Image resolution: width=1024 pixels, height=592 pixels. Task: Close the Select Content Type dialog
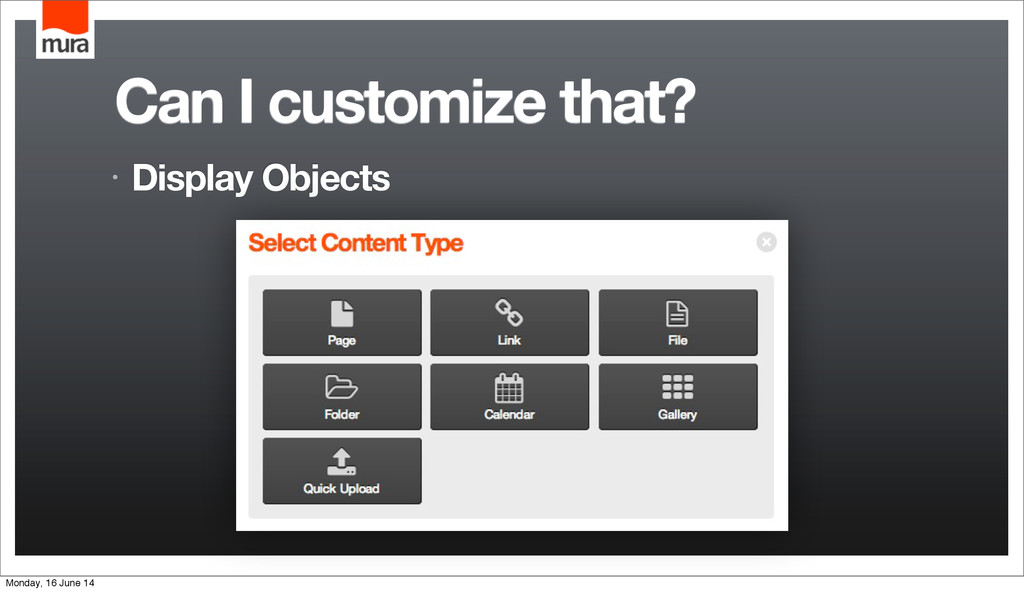[766, 242]
